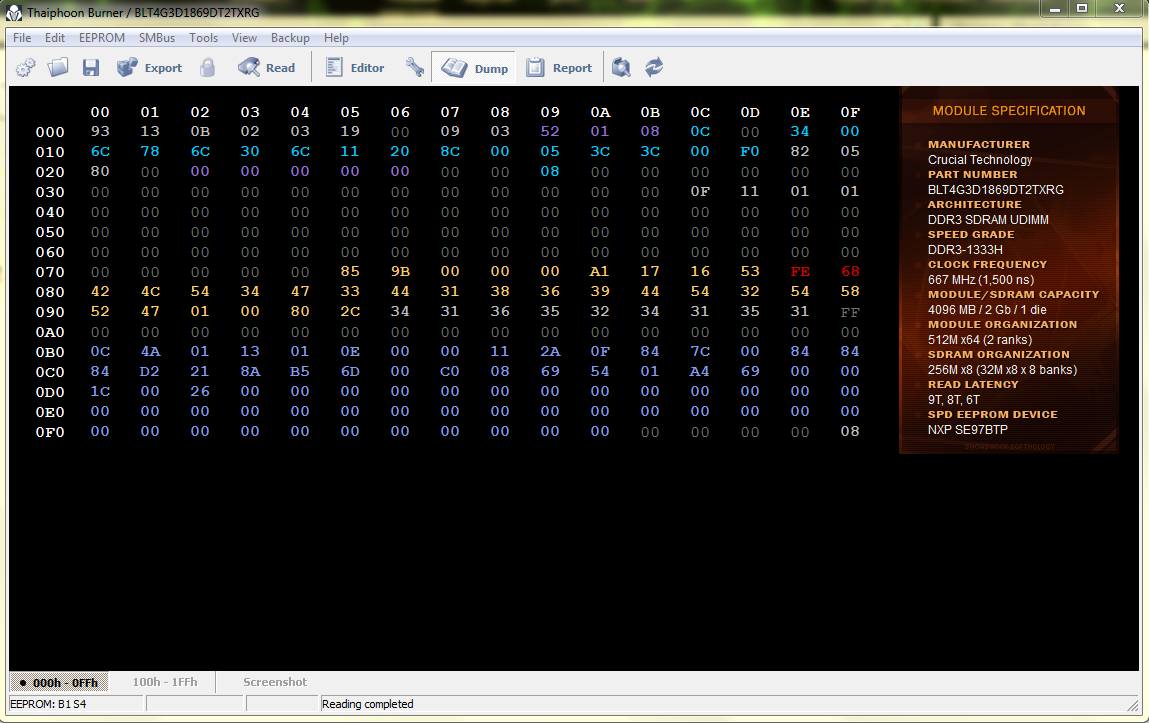Click byte D2 in row 0C0
Image resolution: width=1149 pixels, height=723 pixels.
tap(149, 371)
